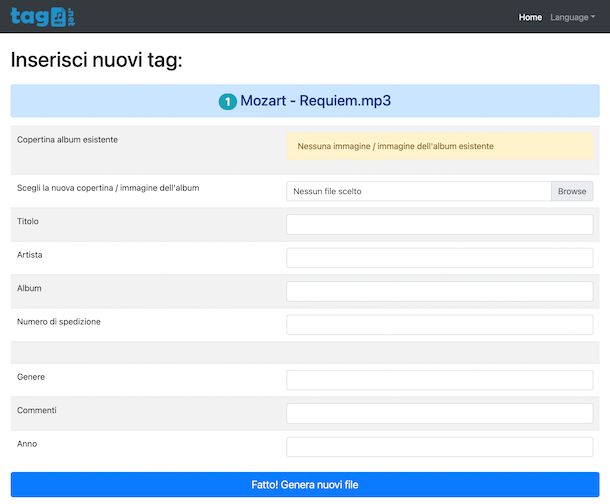Screen dimensions: 610x504
Task: Click the 'Inserisci nuovi tag:' heading
Action: pos(96,60)
